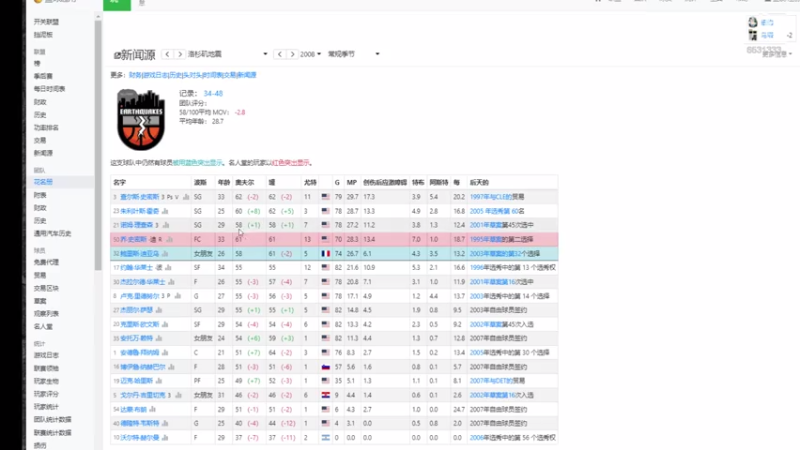Open stats chart icon for player number 27

[159, 310]
